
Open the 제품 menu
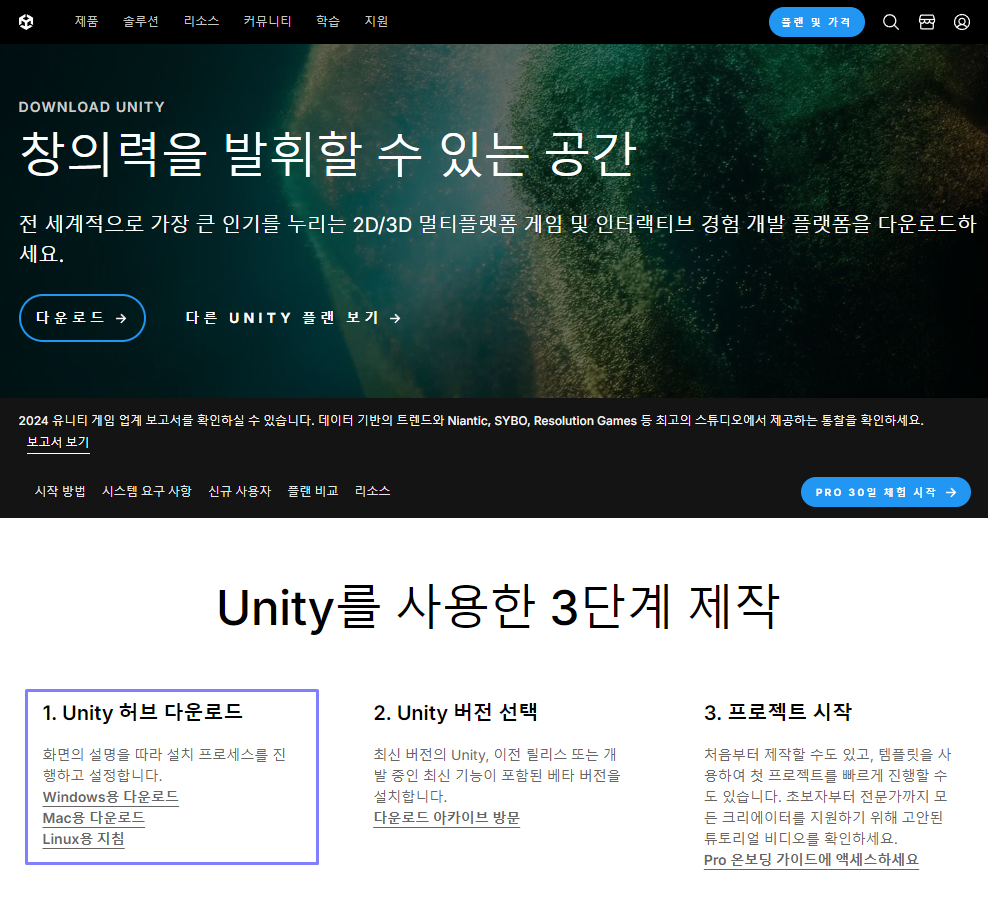(86, 21)
